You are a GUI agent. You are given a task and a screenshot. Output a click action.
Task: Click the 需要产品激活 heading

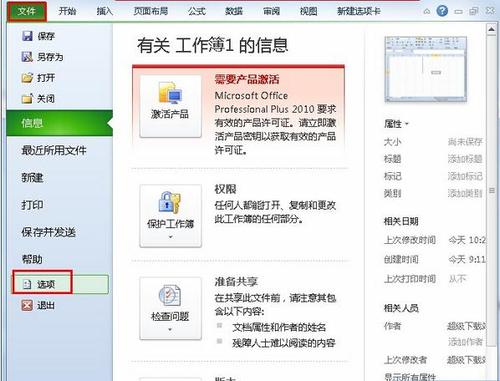(x=247, y=79)
